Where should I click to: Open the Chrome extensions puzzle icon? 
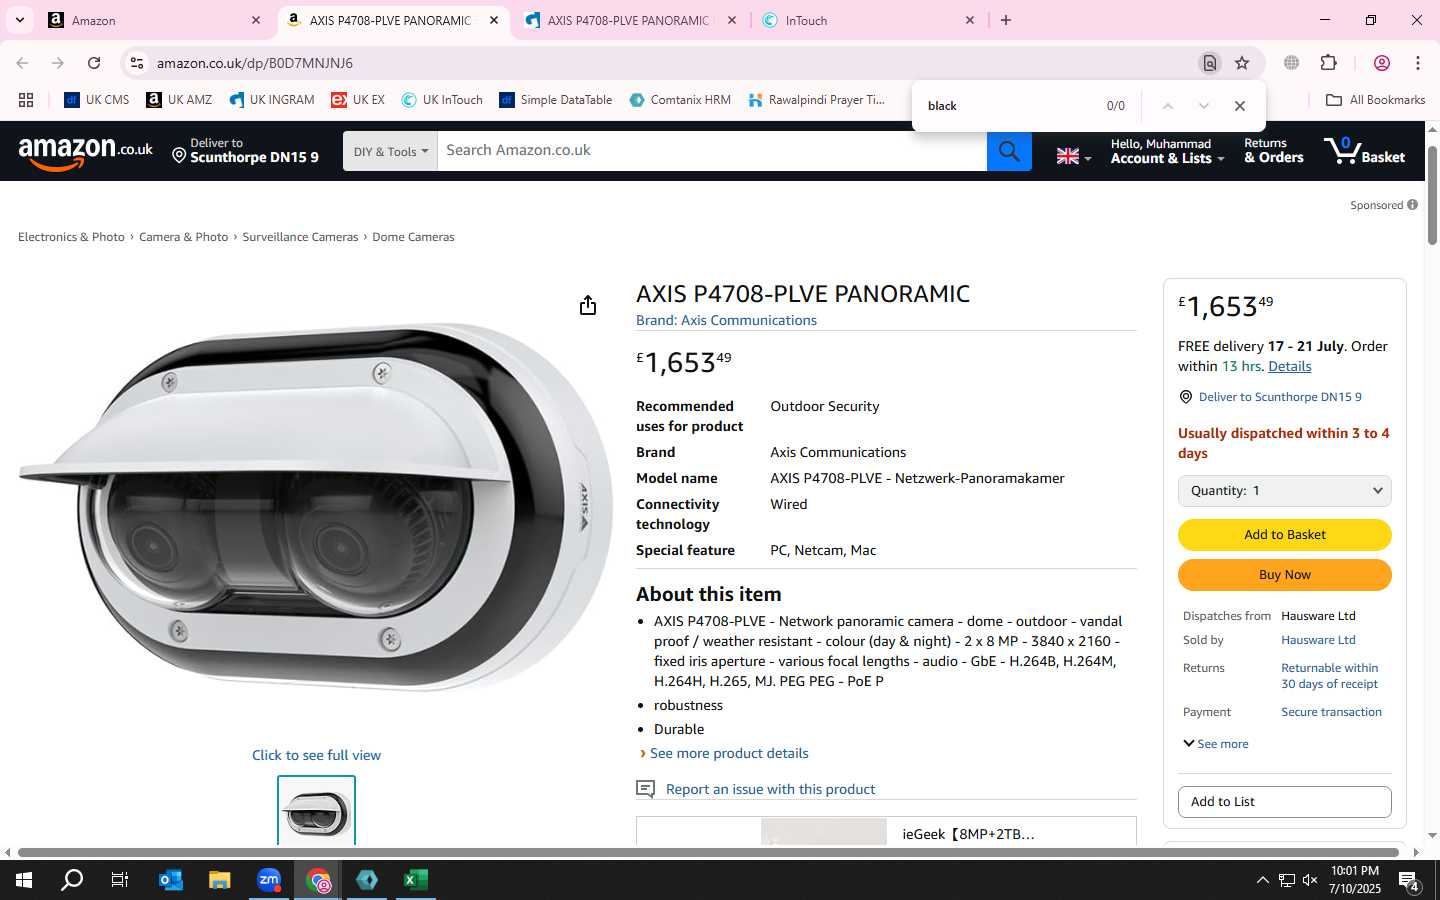(x=1328, y=63)
